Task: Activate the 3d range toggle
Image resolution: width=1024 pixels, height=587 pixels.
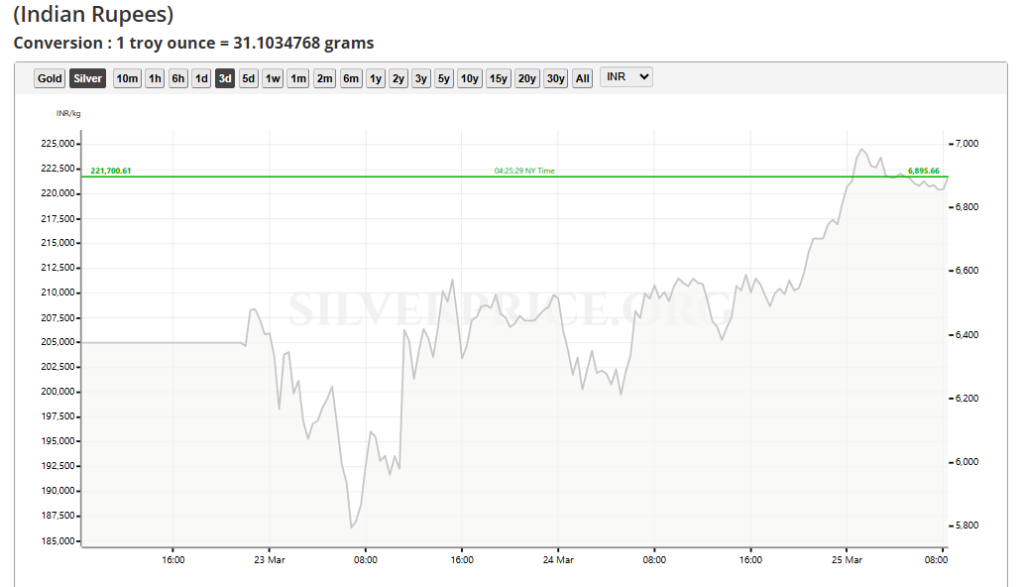Action: point(224,78)
